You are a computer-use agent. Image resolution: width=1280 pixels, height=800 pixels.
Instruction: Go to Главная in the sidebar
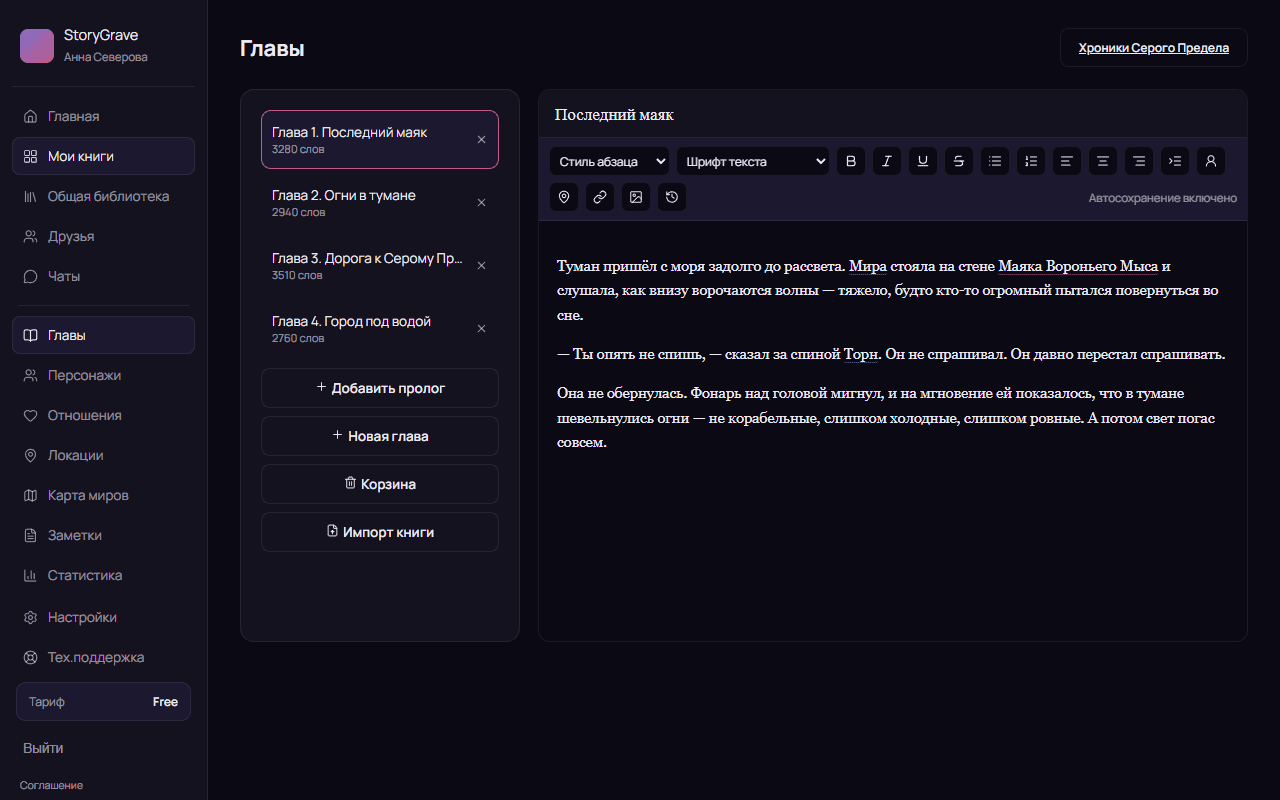[x=103, y=116]
